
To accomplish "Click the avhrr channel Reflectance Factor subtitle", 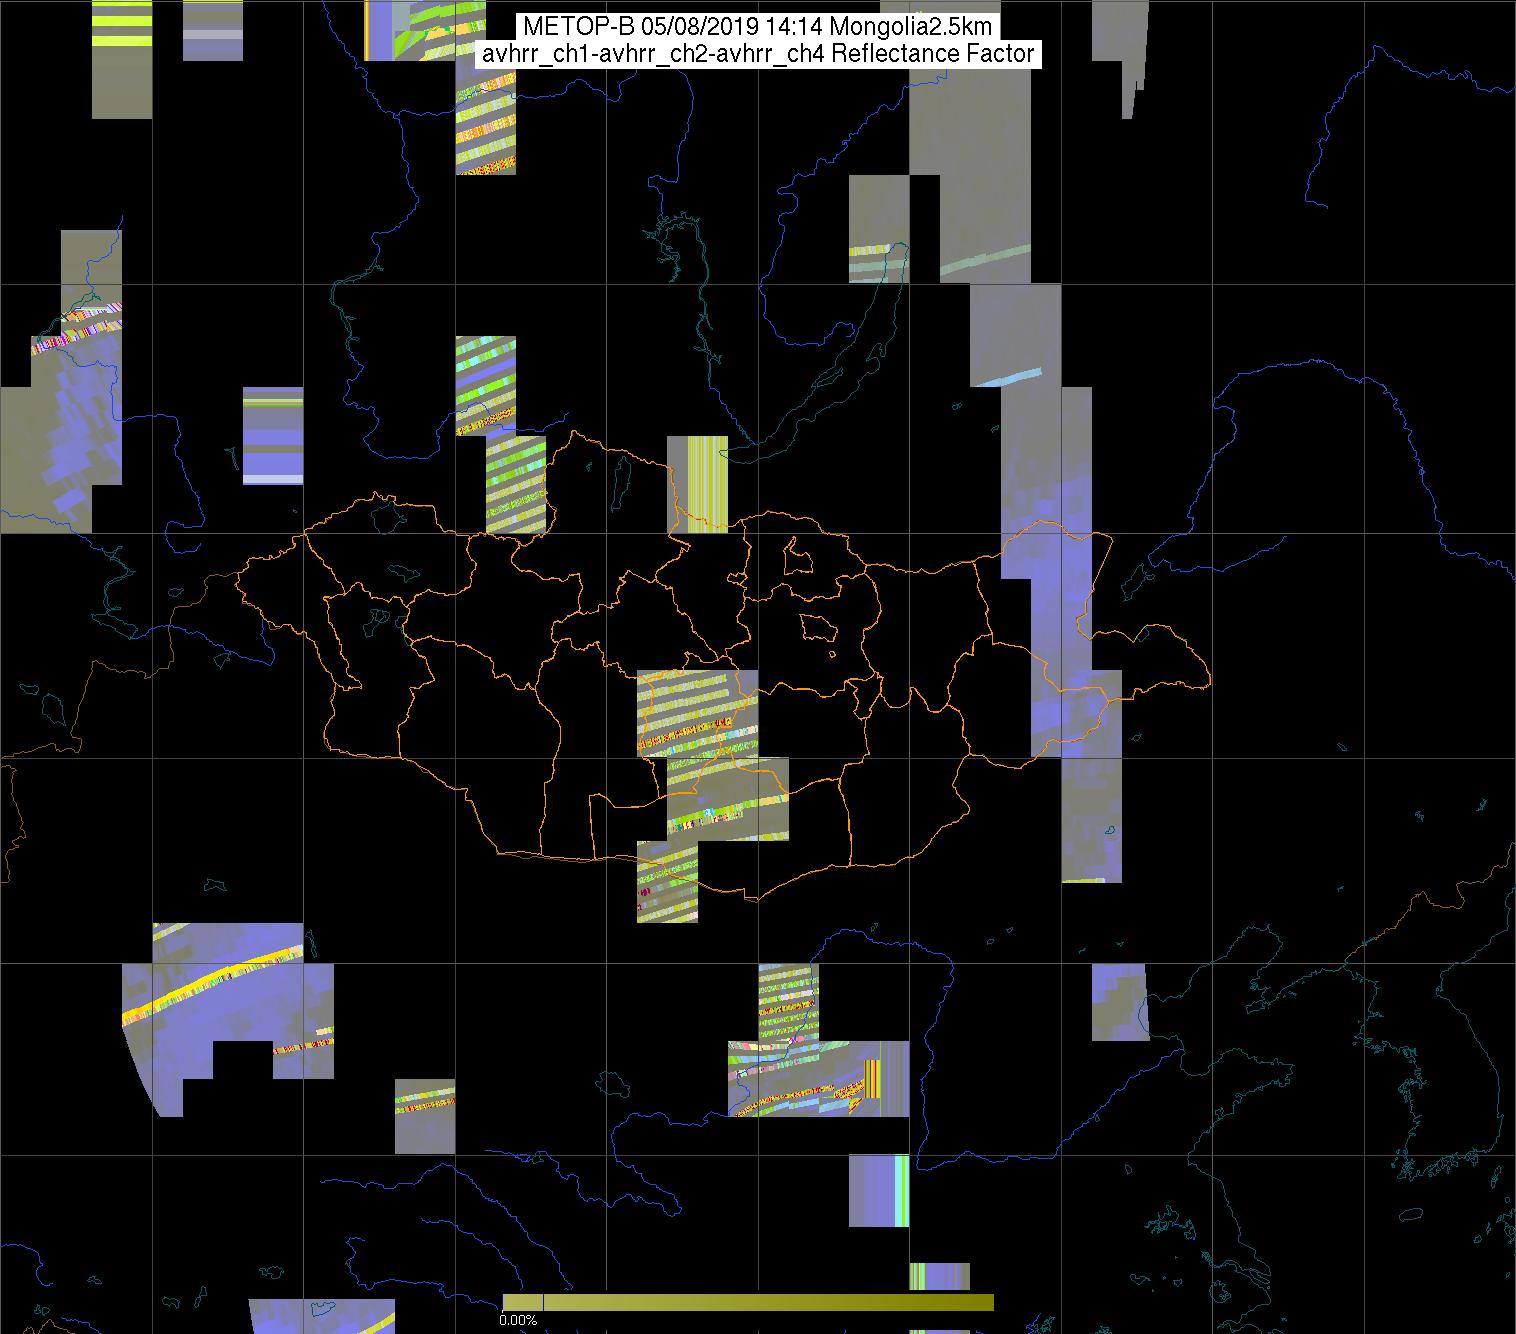I will click(x=757, y=54).
